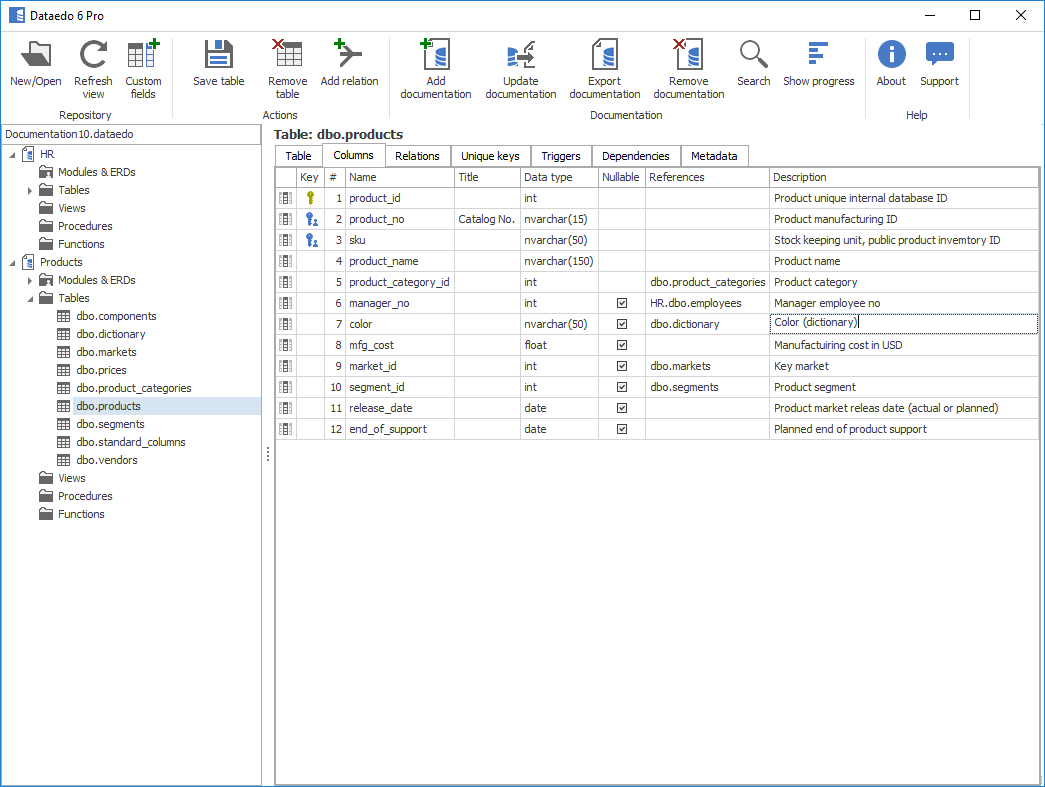Screen dimensions: 1045x787
Task: Uncheck Nullable for the mfg_cost column
Action: tap(622, 345)
